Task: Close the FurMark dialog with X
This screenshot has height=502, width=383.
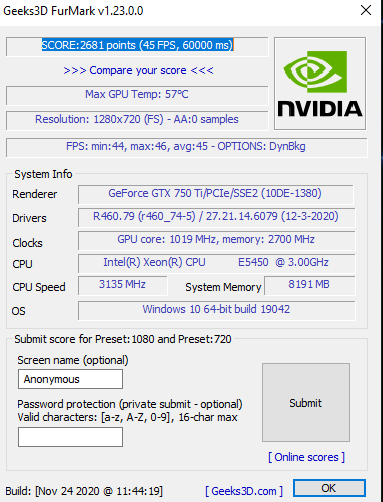Action: 366,10
